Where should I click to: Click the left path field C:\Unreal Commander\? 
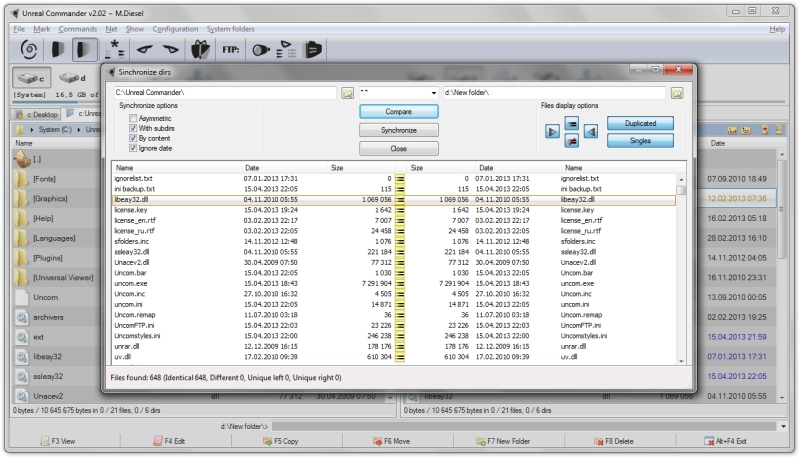[x=225, y=93]
